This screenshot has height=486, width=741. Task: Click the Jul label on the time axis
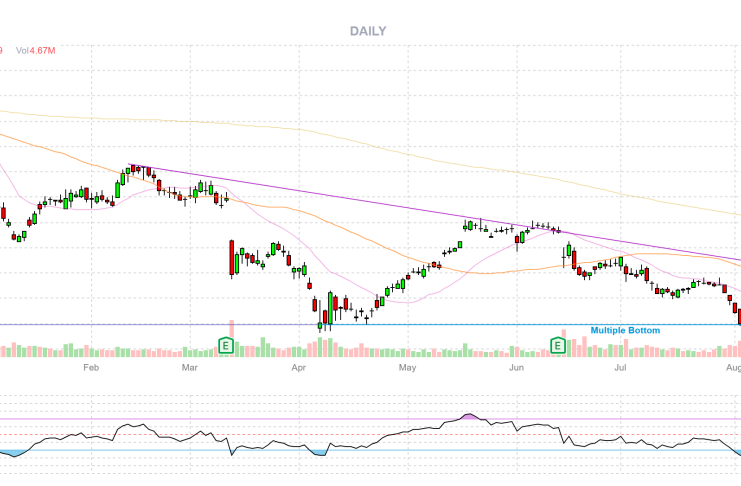point(620,368)
